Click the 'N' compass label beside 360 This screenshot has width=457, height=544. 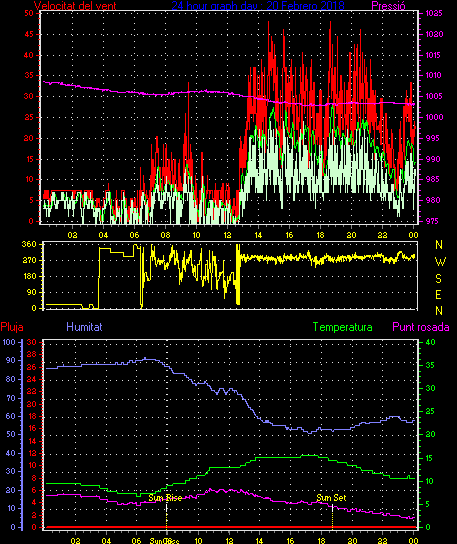tap(439, 245)
